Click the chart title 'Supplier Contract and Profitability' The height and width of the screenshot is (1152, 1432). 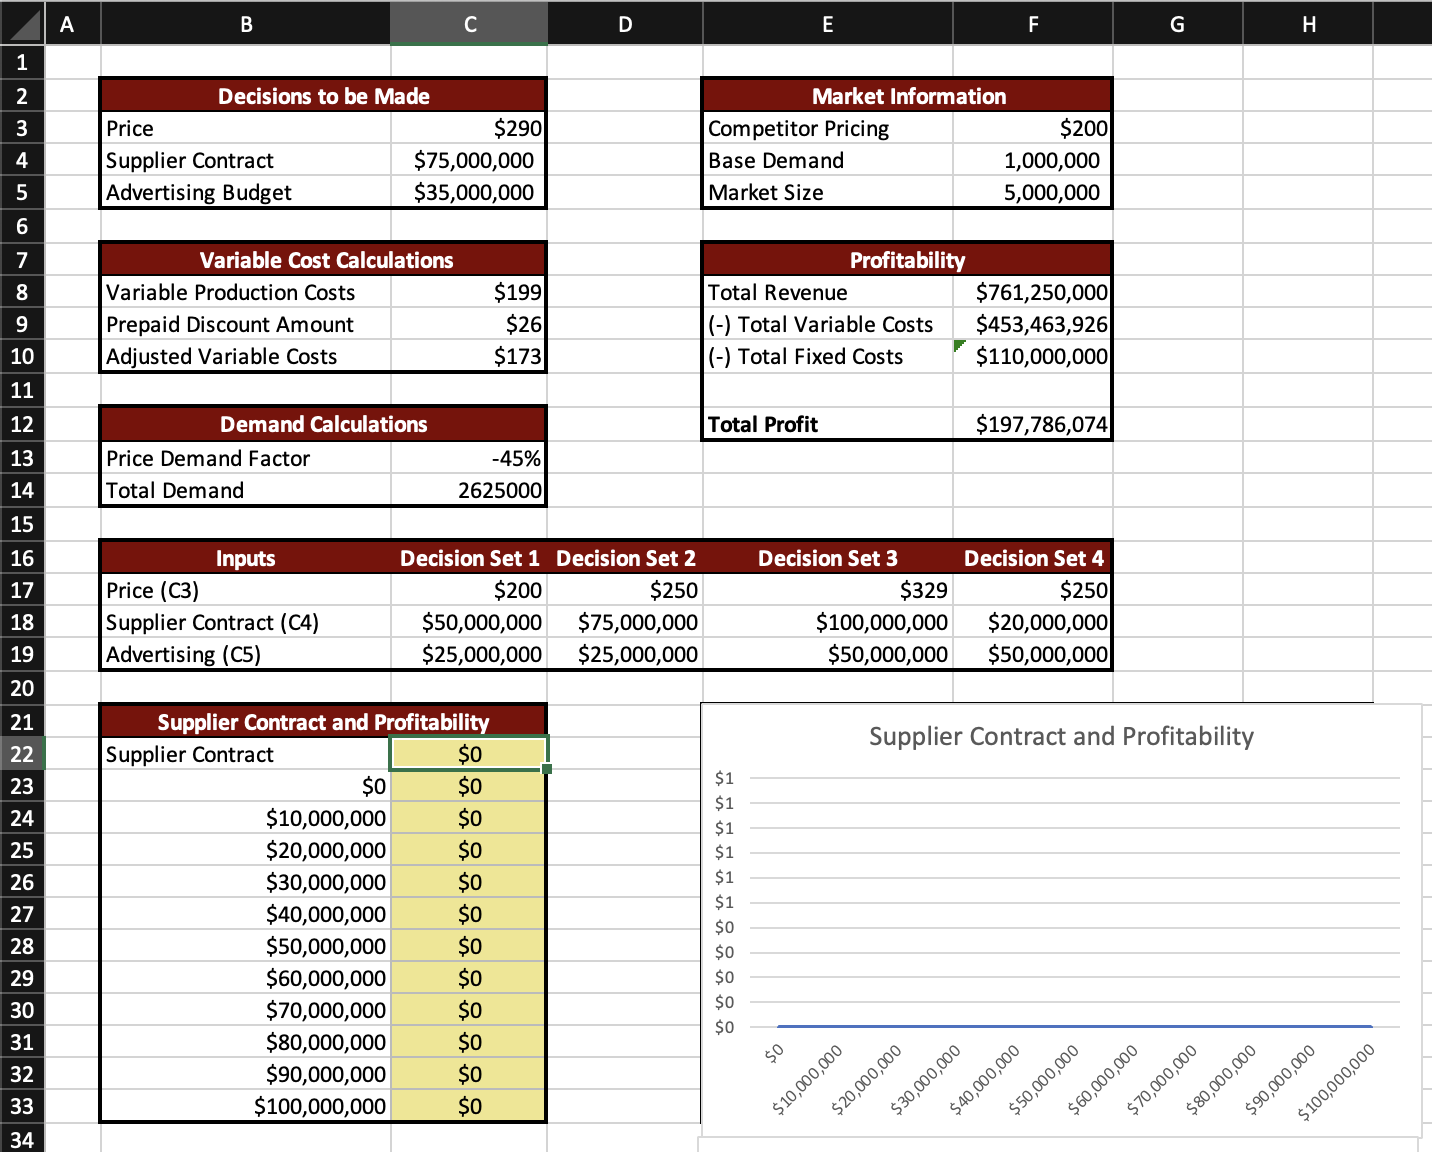tap(1061, 736)
